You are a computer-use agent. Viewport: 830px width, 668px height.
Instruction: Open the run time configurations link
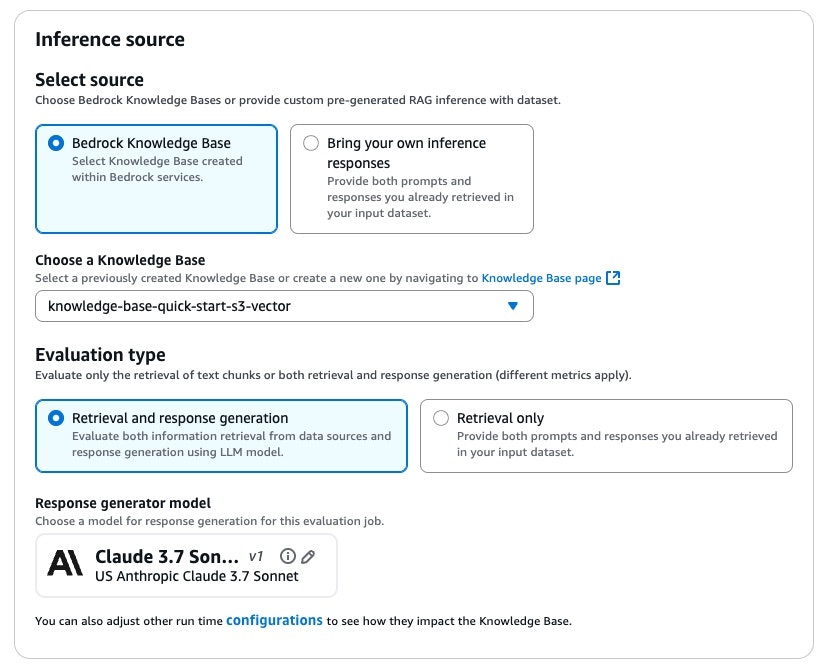274,621
